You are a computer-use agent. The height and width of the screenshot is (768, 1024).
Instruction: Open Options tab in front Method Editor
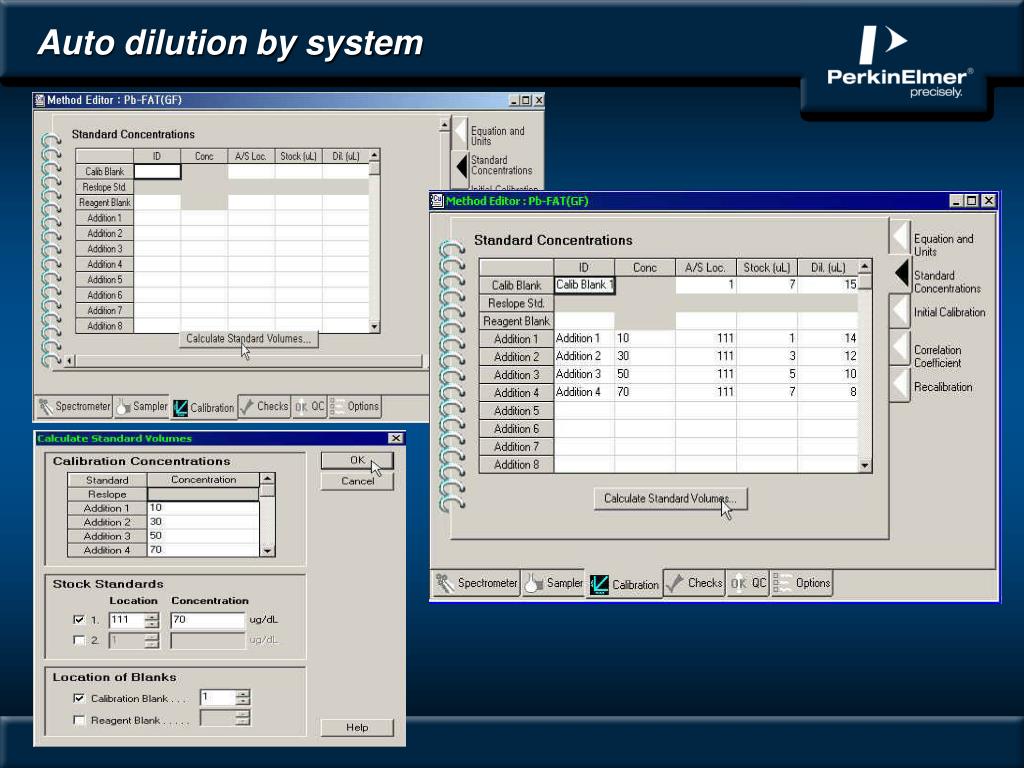tap(801, 583)
